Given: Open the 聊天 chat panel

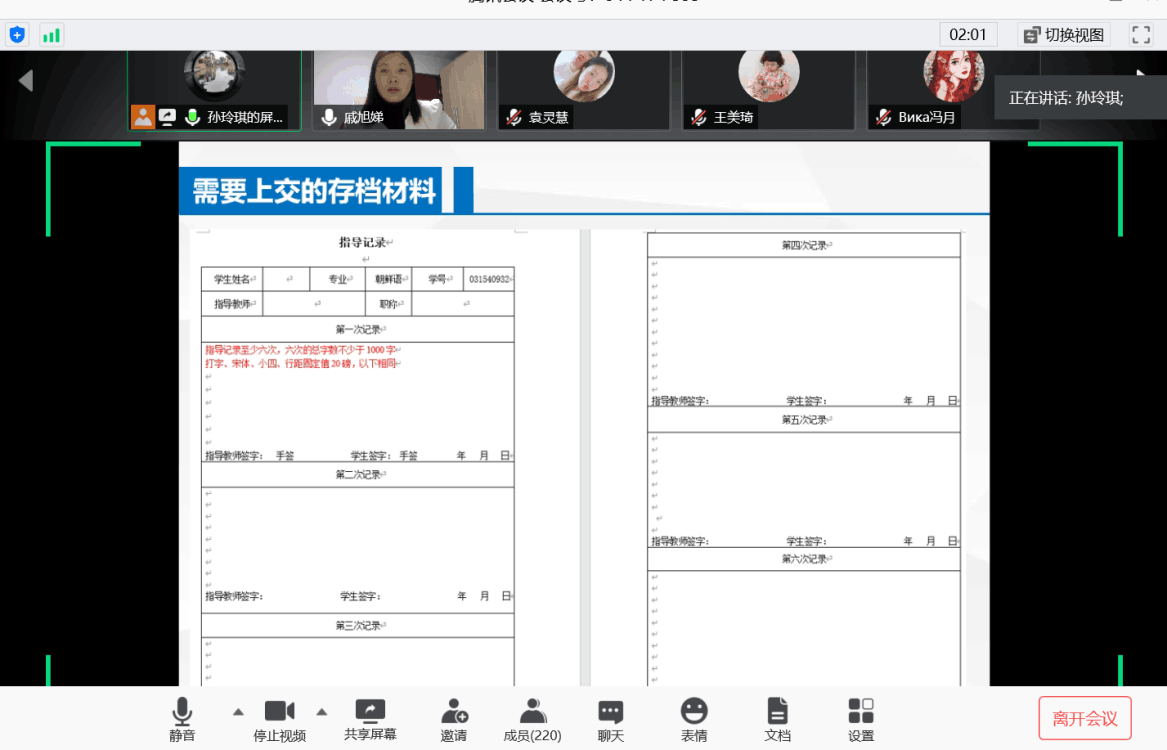Looking at the screenshot, I should pyautogui.click(x=610, y=719).
